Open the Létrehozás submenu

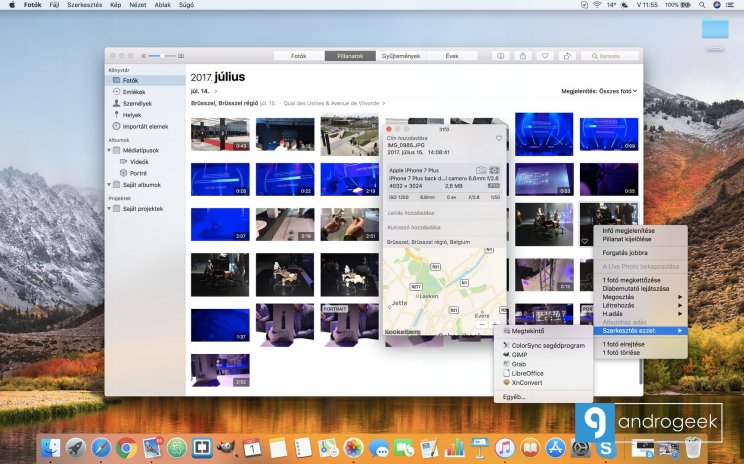pyautogui.click(x=641, y=306)
